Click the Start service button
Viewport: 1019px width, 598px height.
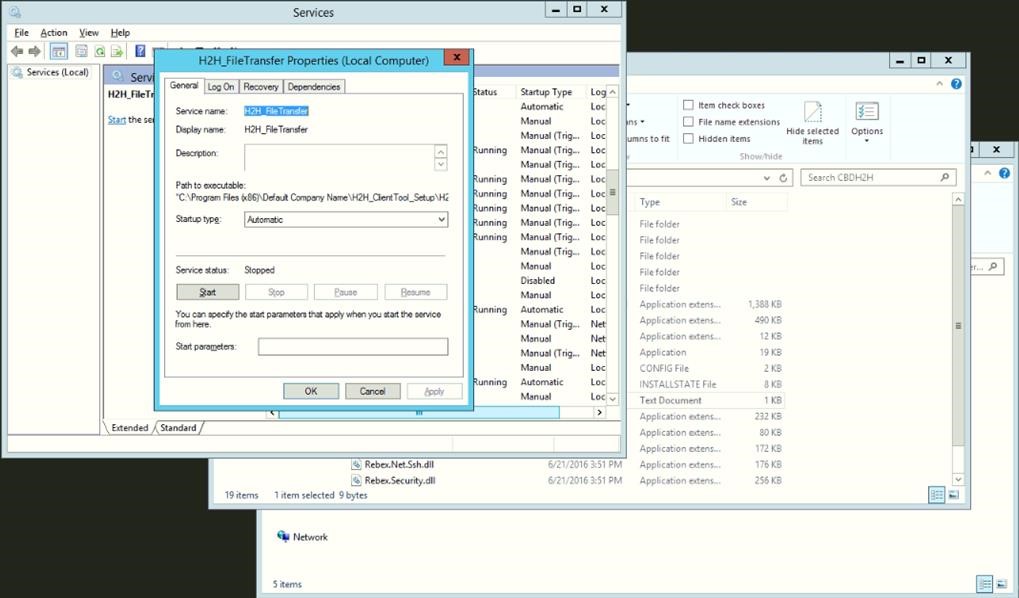coord(208,292)
